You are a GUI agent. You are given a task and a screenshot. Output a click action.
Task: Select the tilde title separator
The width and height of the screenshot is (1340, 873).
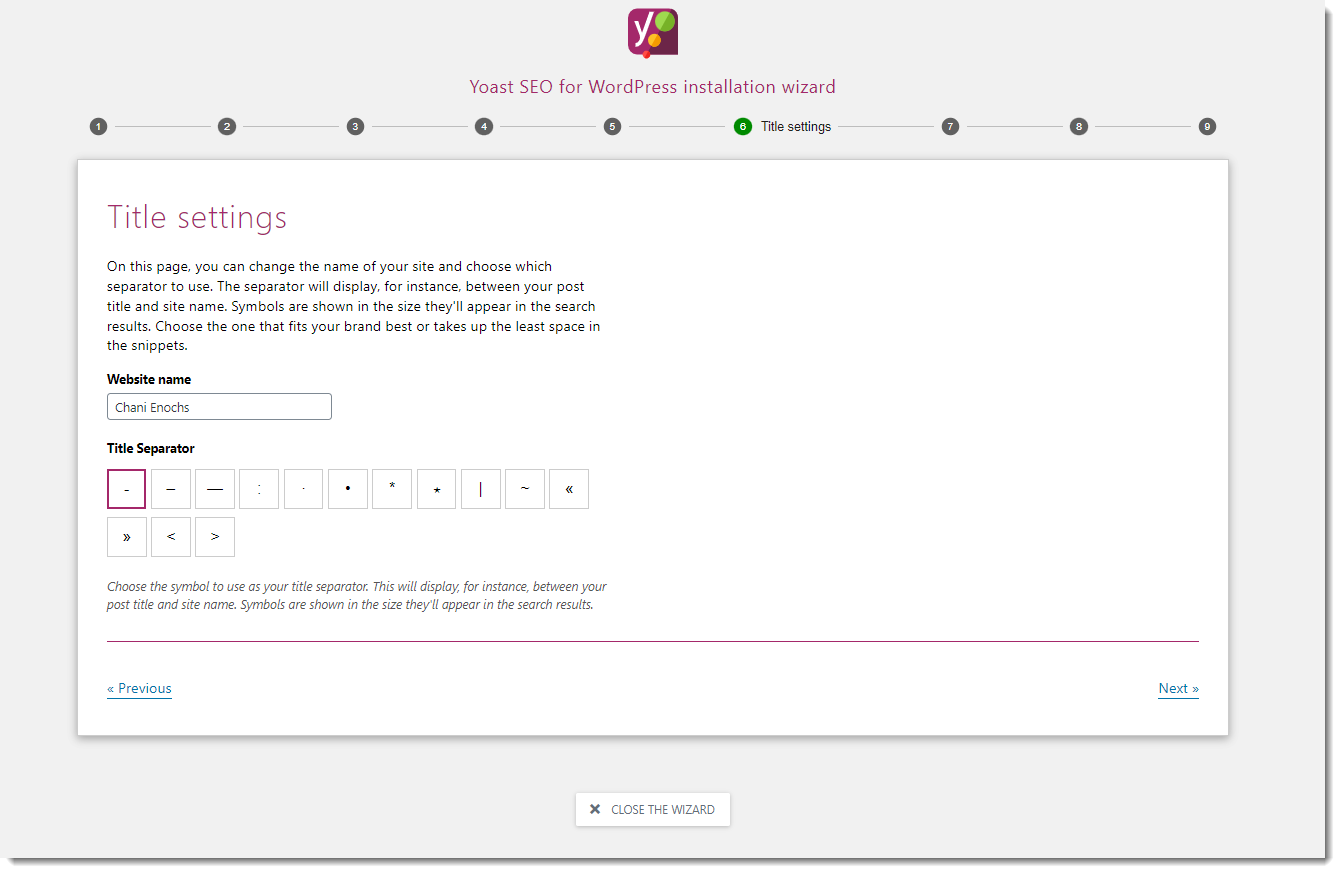[x=525, y=489]
